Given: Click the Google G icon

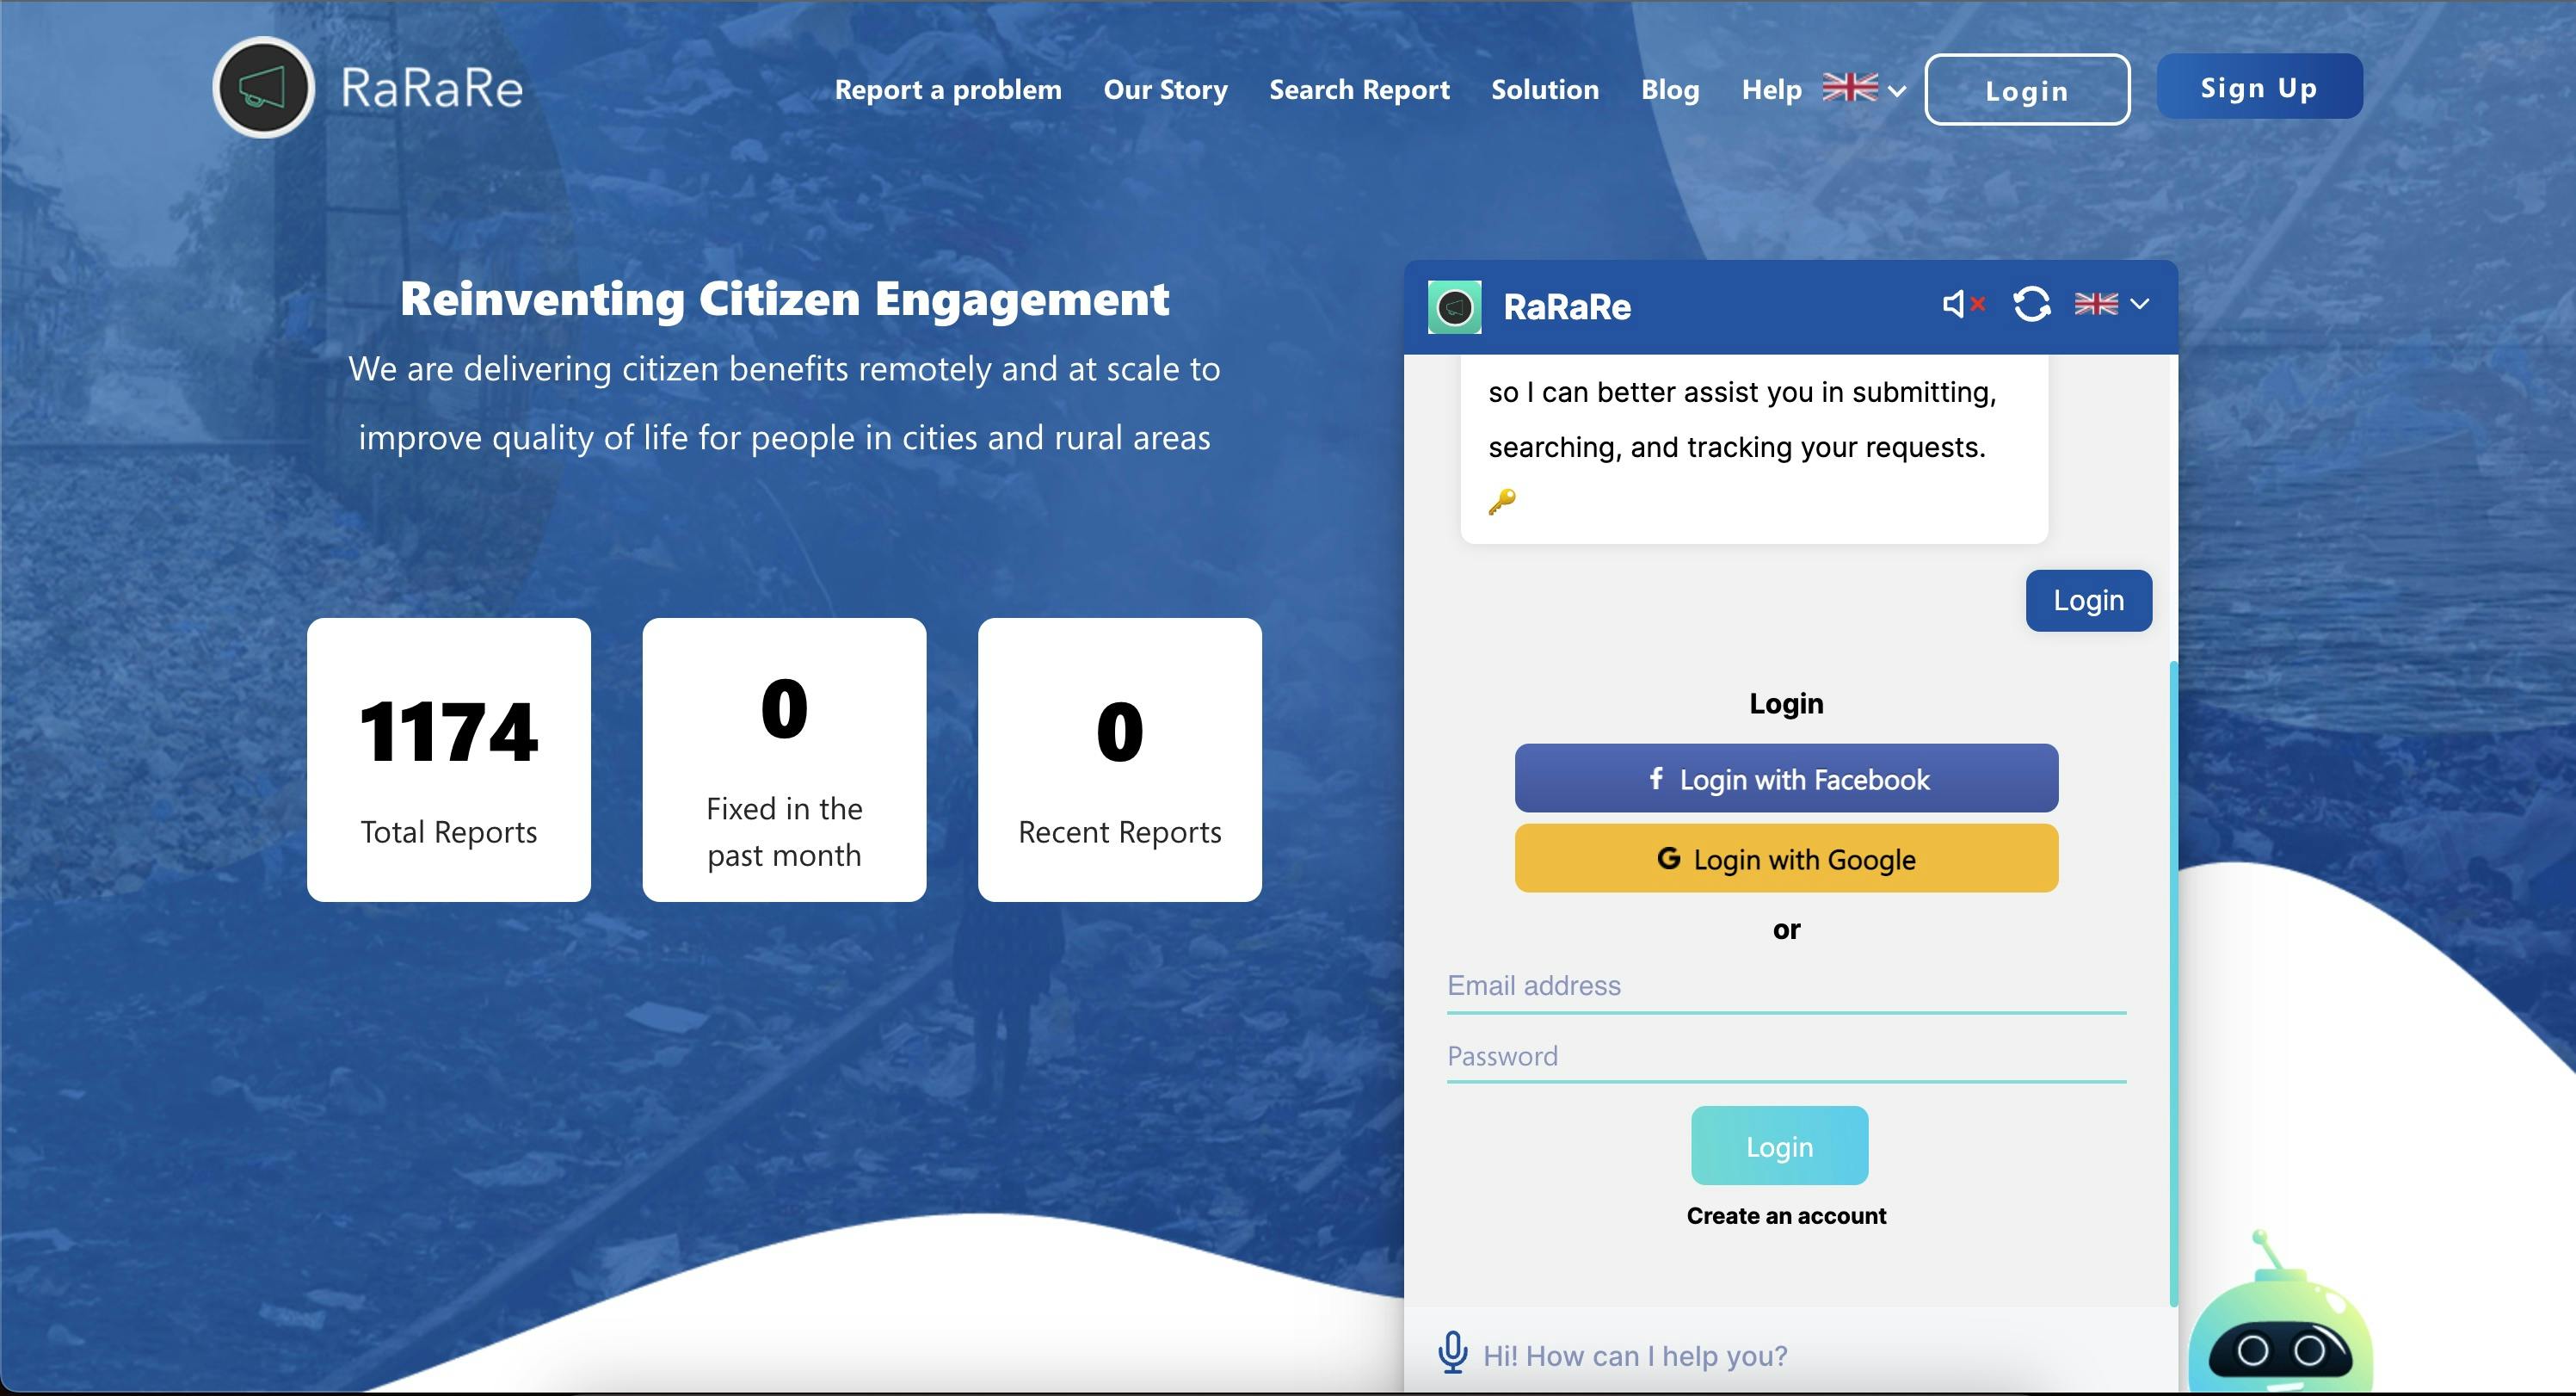Looking at the screenshot, I should click(x=1669, y=858).
